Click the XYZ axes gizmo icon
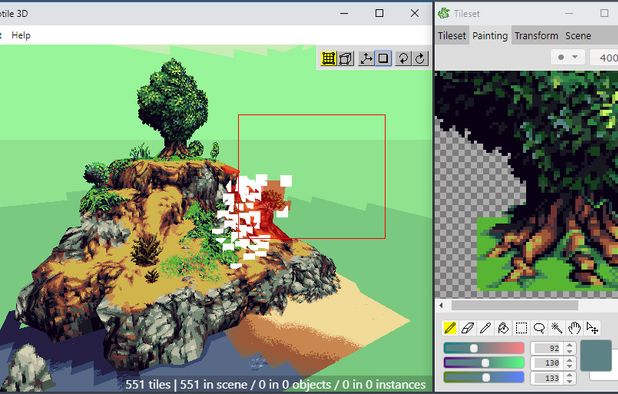 pos(366,58)
